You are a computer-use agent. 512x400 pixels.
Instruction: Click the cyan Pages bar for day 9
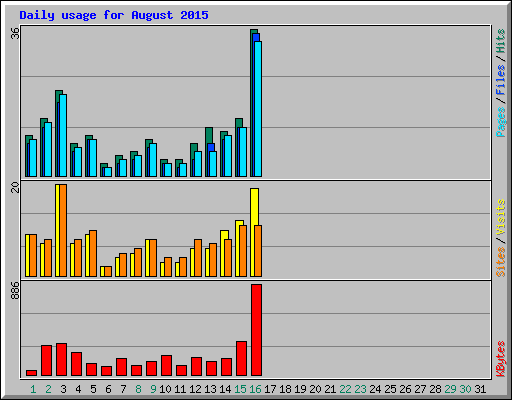pyautogui.click(x=153, y=160)
